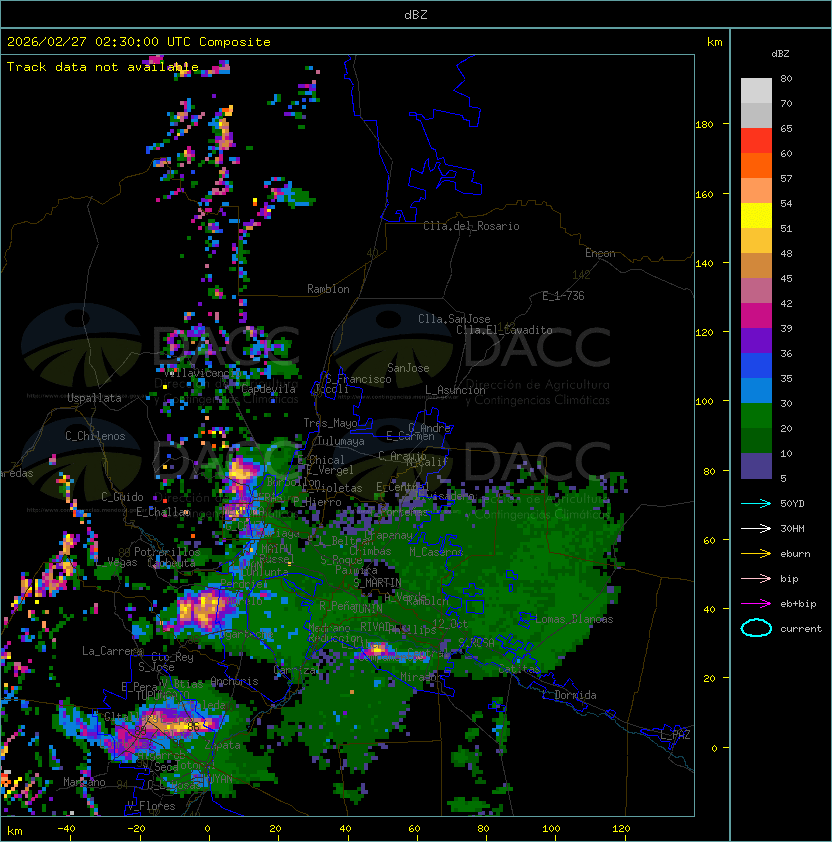Click the 'Anchoris' map label

click(x=234, y=681)
